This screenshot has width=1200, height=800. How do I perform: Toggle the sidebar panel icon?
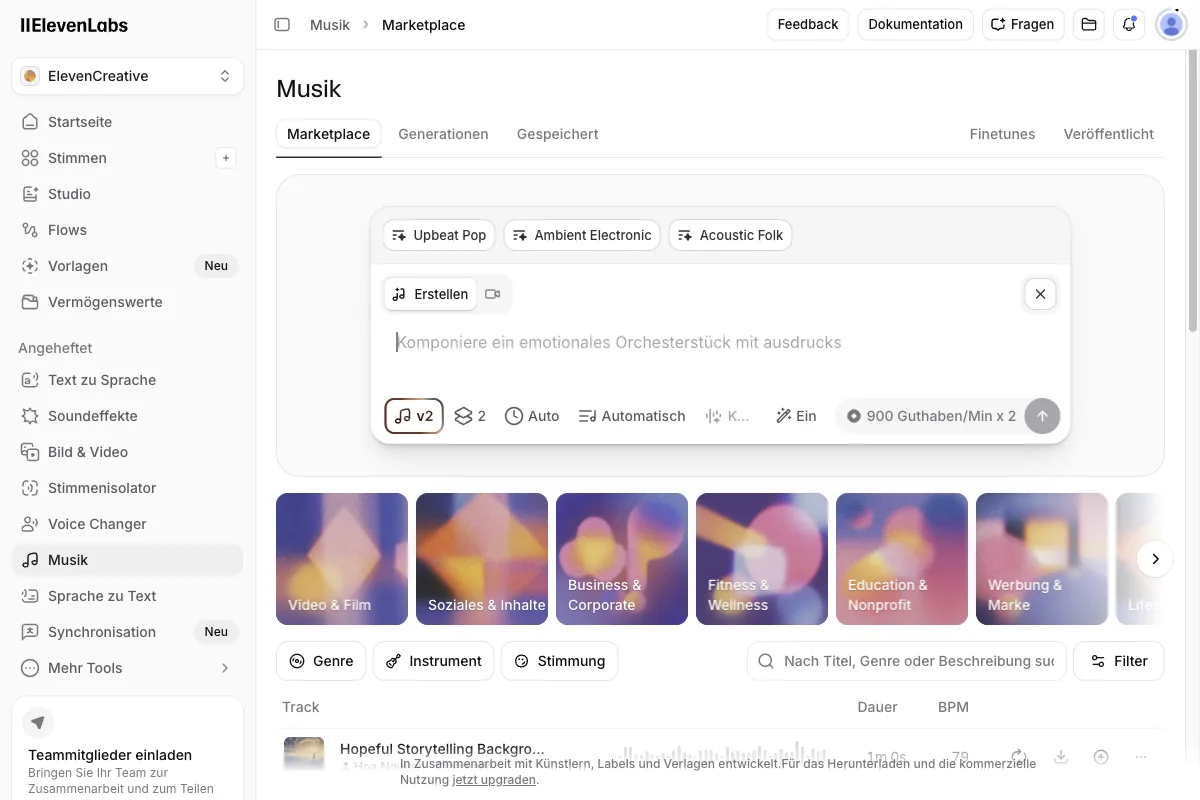282,25
